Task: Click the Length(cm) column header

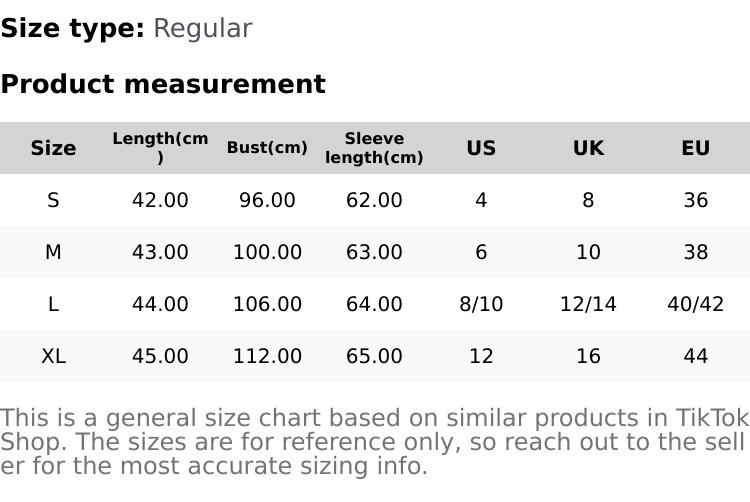Action: click(160, 148)
